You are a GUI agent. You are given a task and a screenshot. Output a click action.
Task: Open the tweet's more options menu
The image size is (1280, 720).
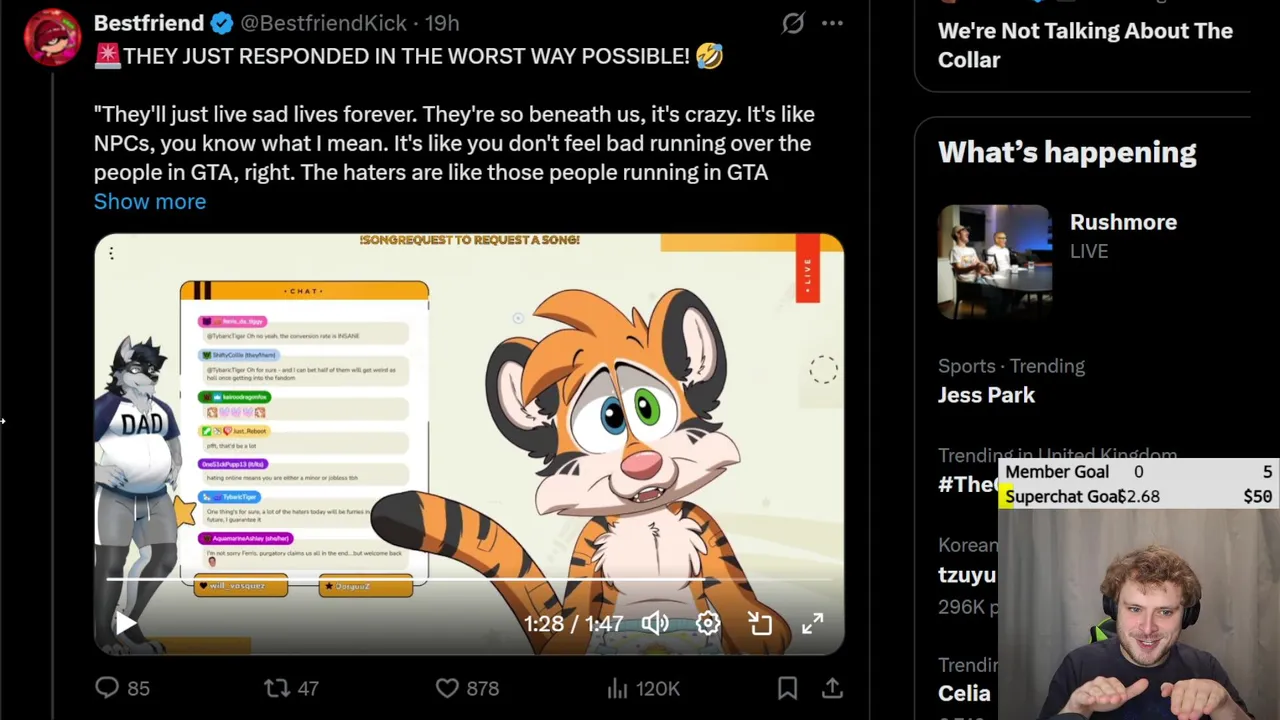point(832,23)
